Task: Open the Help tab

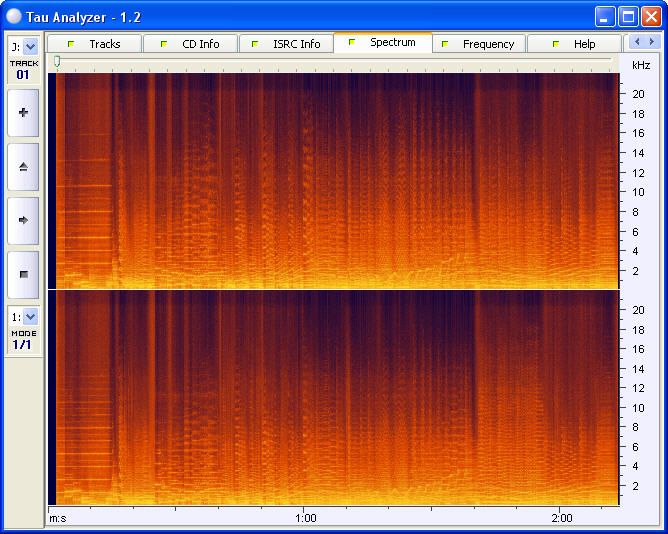Action: coord(575,44)
